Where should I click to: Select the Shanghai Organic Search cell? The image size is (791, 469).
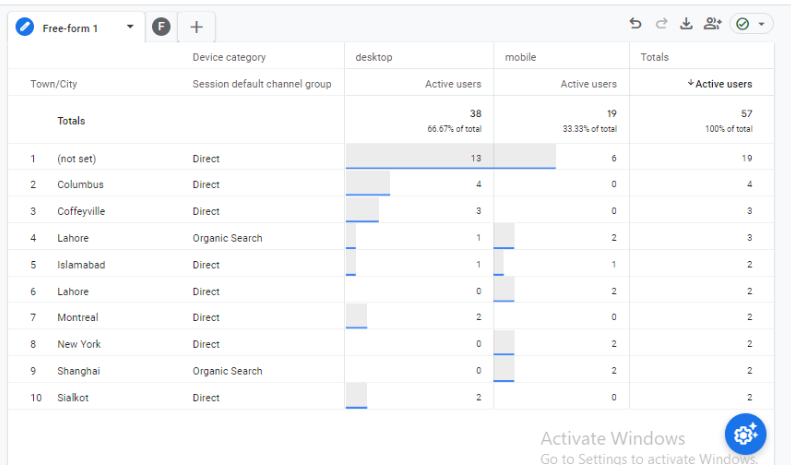coord(227,371)
